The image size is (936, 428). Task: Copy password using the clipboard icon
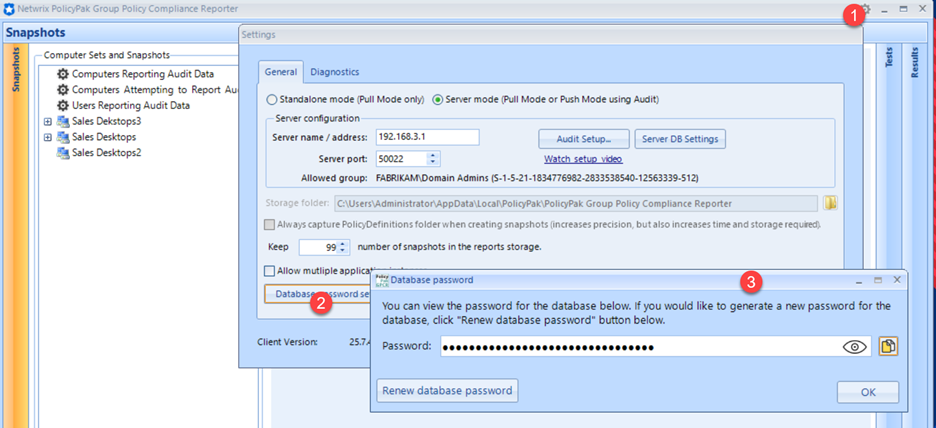tap(886, 346)
